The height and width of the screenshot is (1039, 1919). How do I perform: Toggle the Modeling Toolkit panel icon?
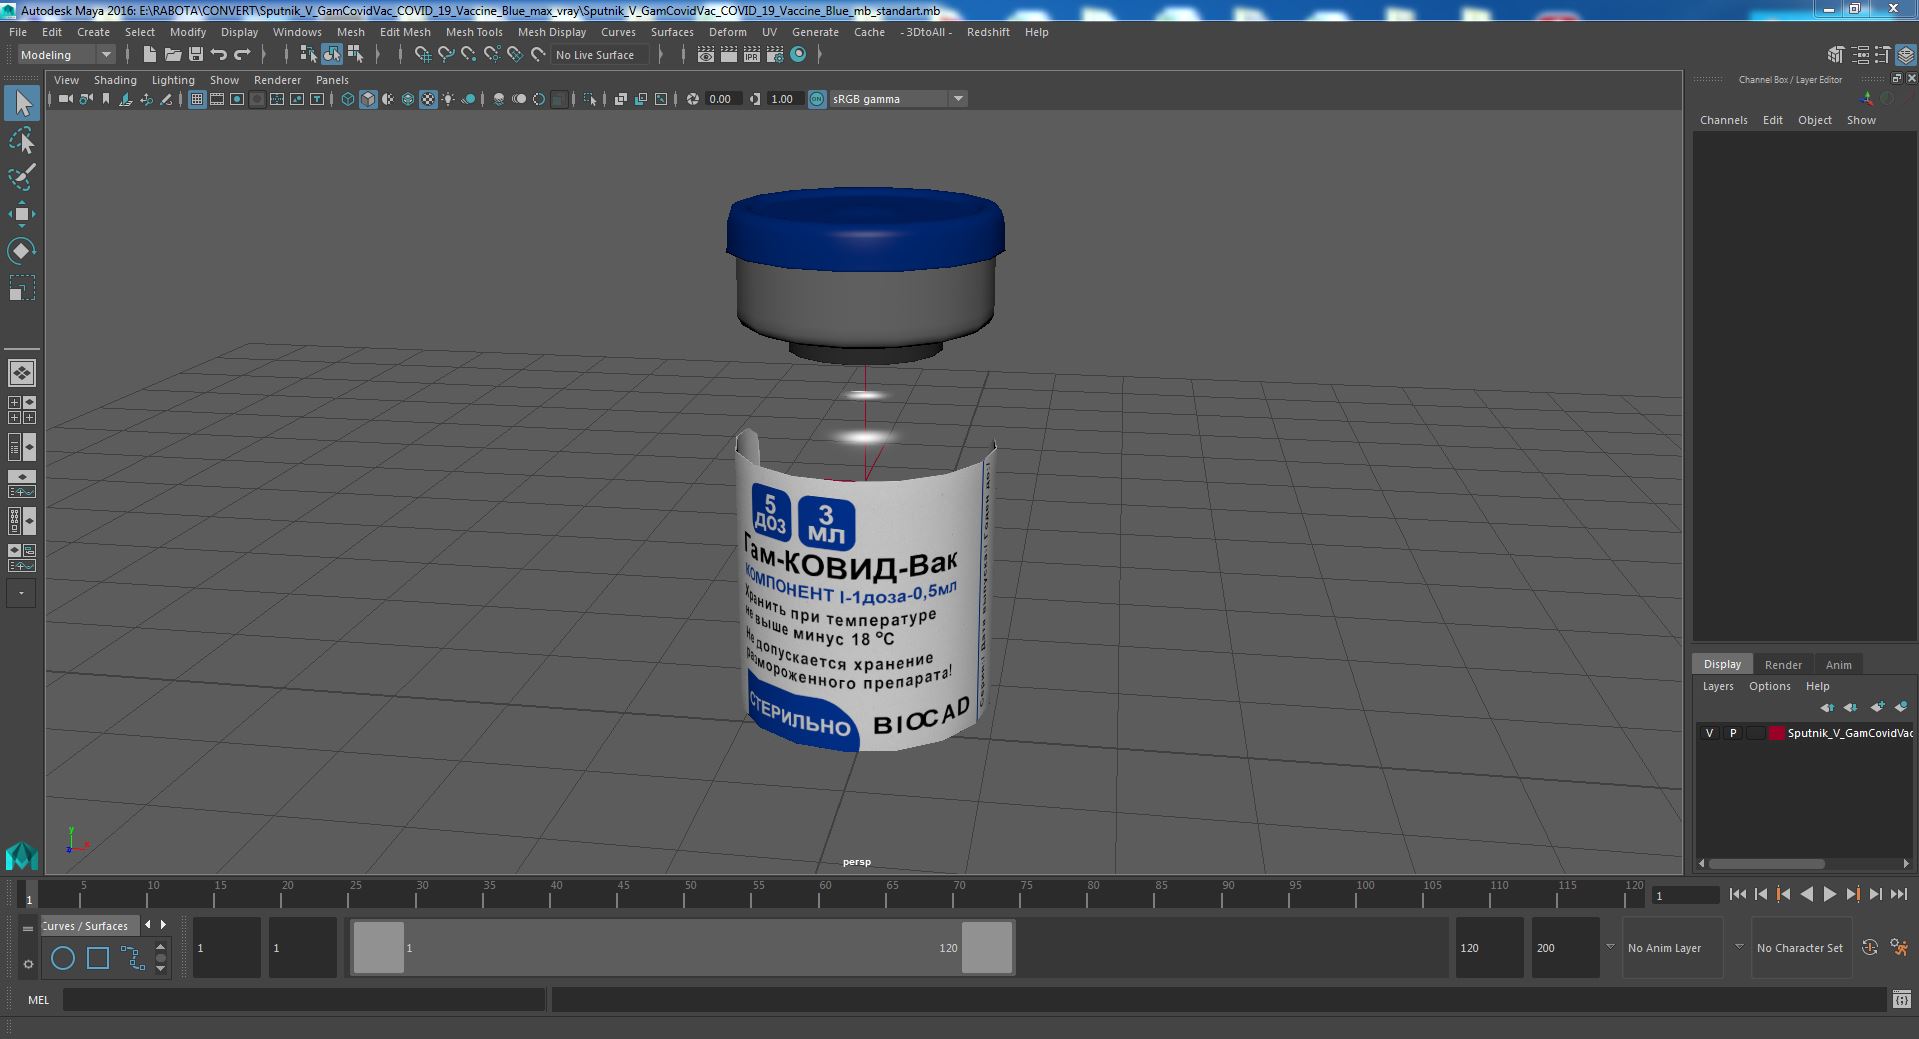[x=1835, y=55]
